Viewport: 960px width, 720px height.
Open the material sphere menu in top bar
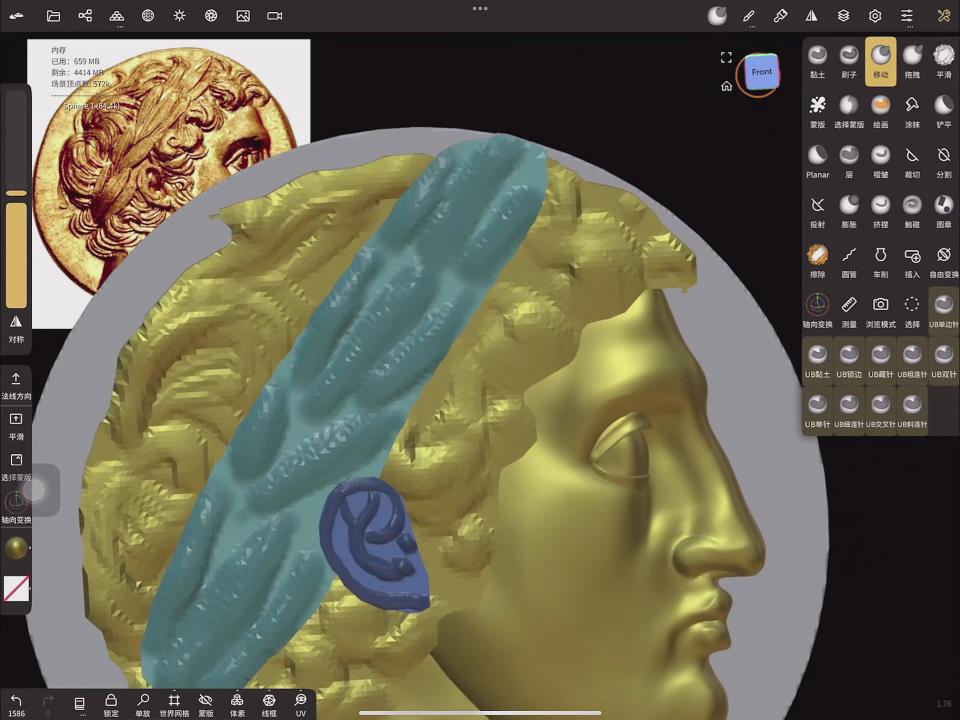click(x=717, y=16)
